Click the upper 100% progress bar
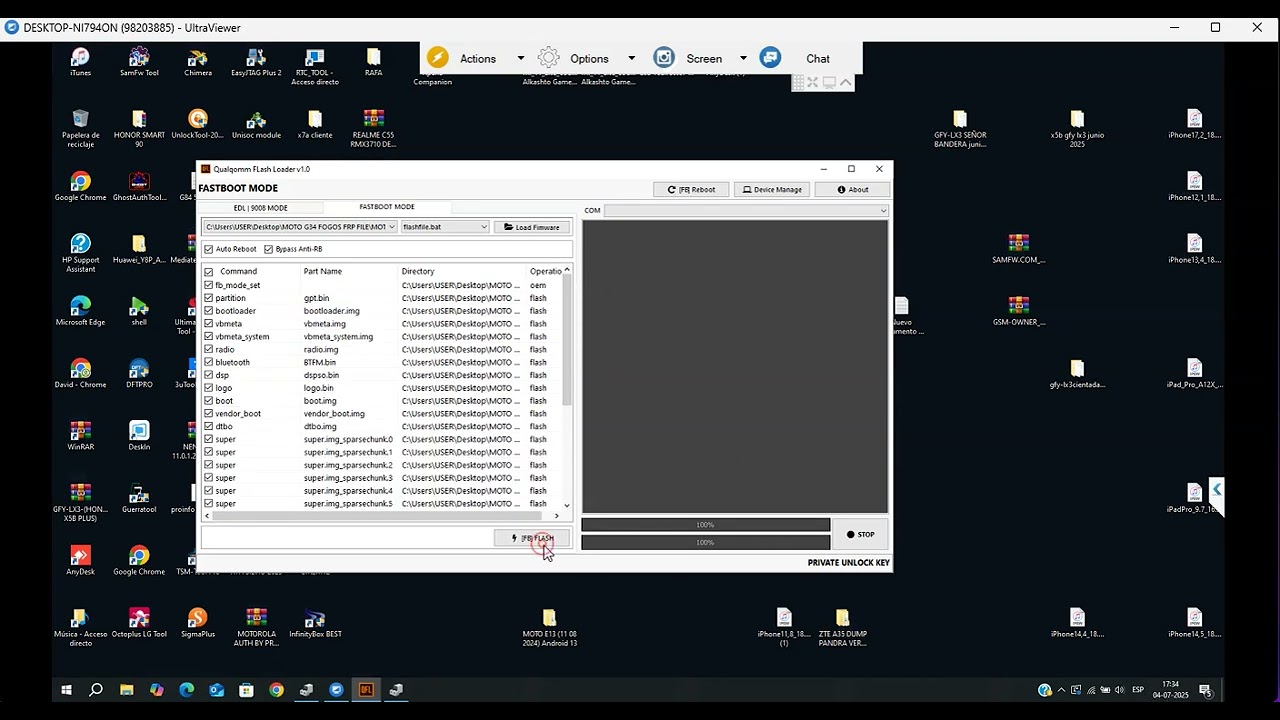Image resolution: width=1280 pixels, height=720 pixels. pos(705,525)
